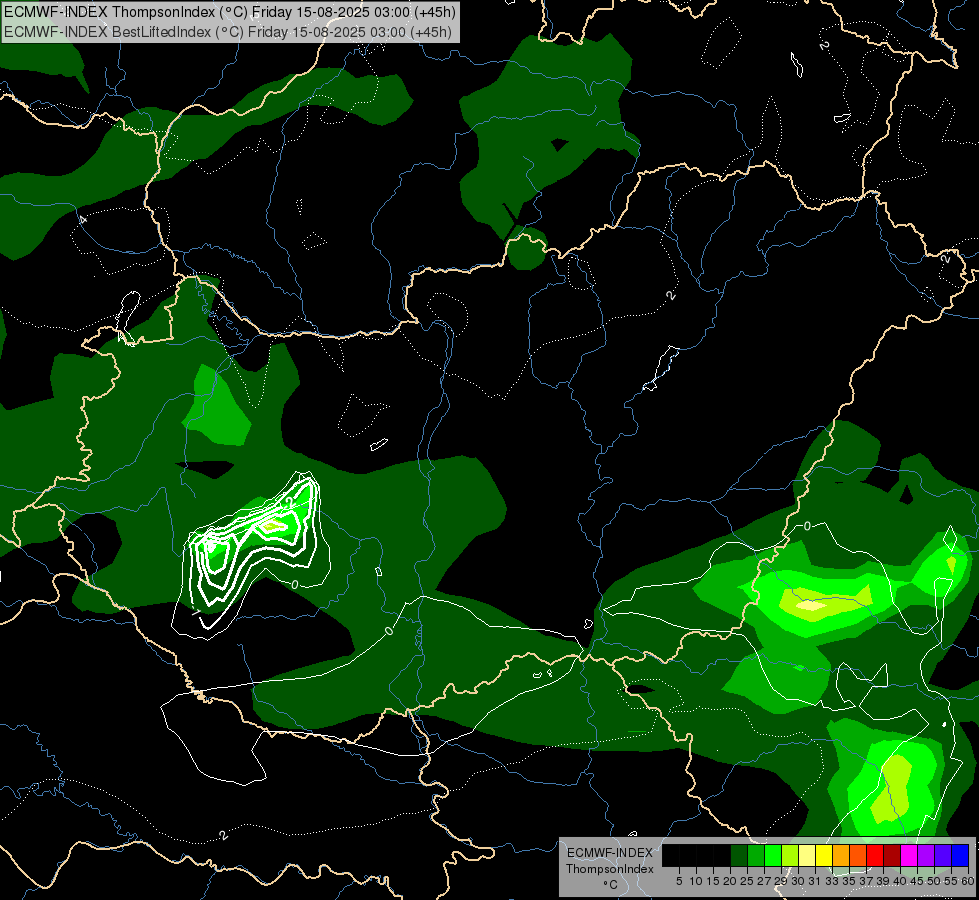Pick the orange 33–35 legend swatch
This screenshot has height=900, width=979.
click(841, 855)
